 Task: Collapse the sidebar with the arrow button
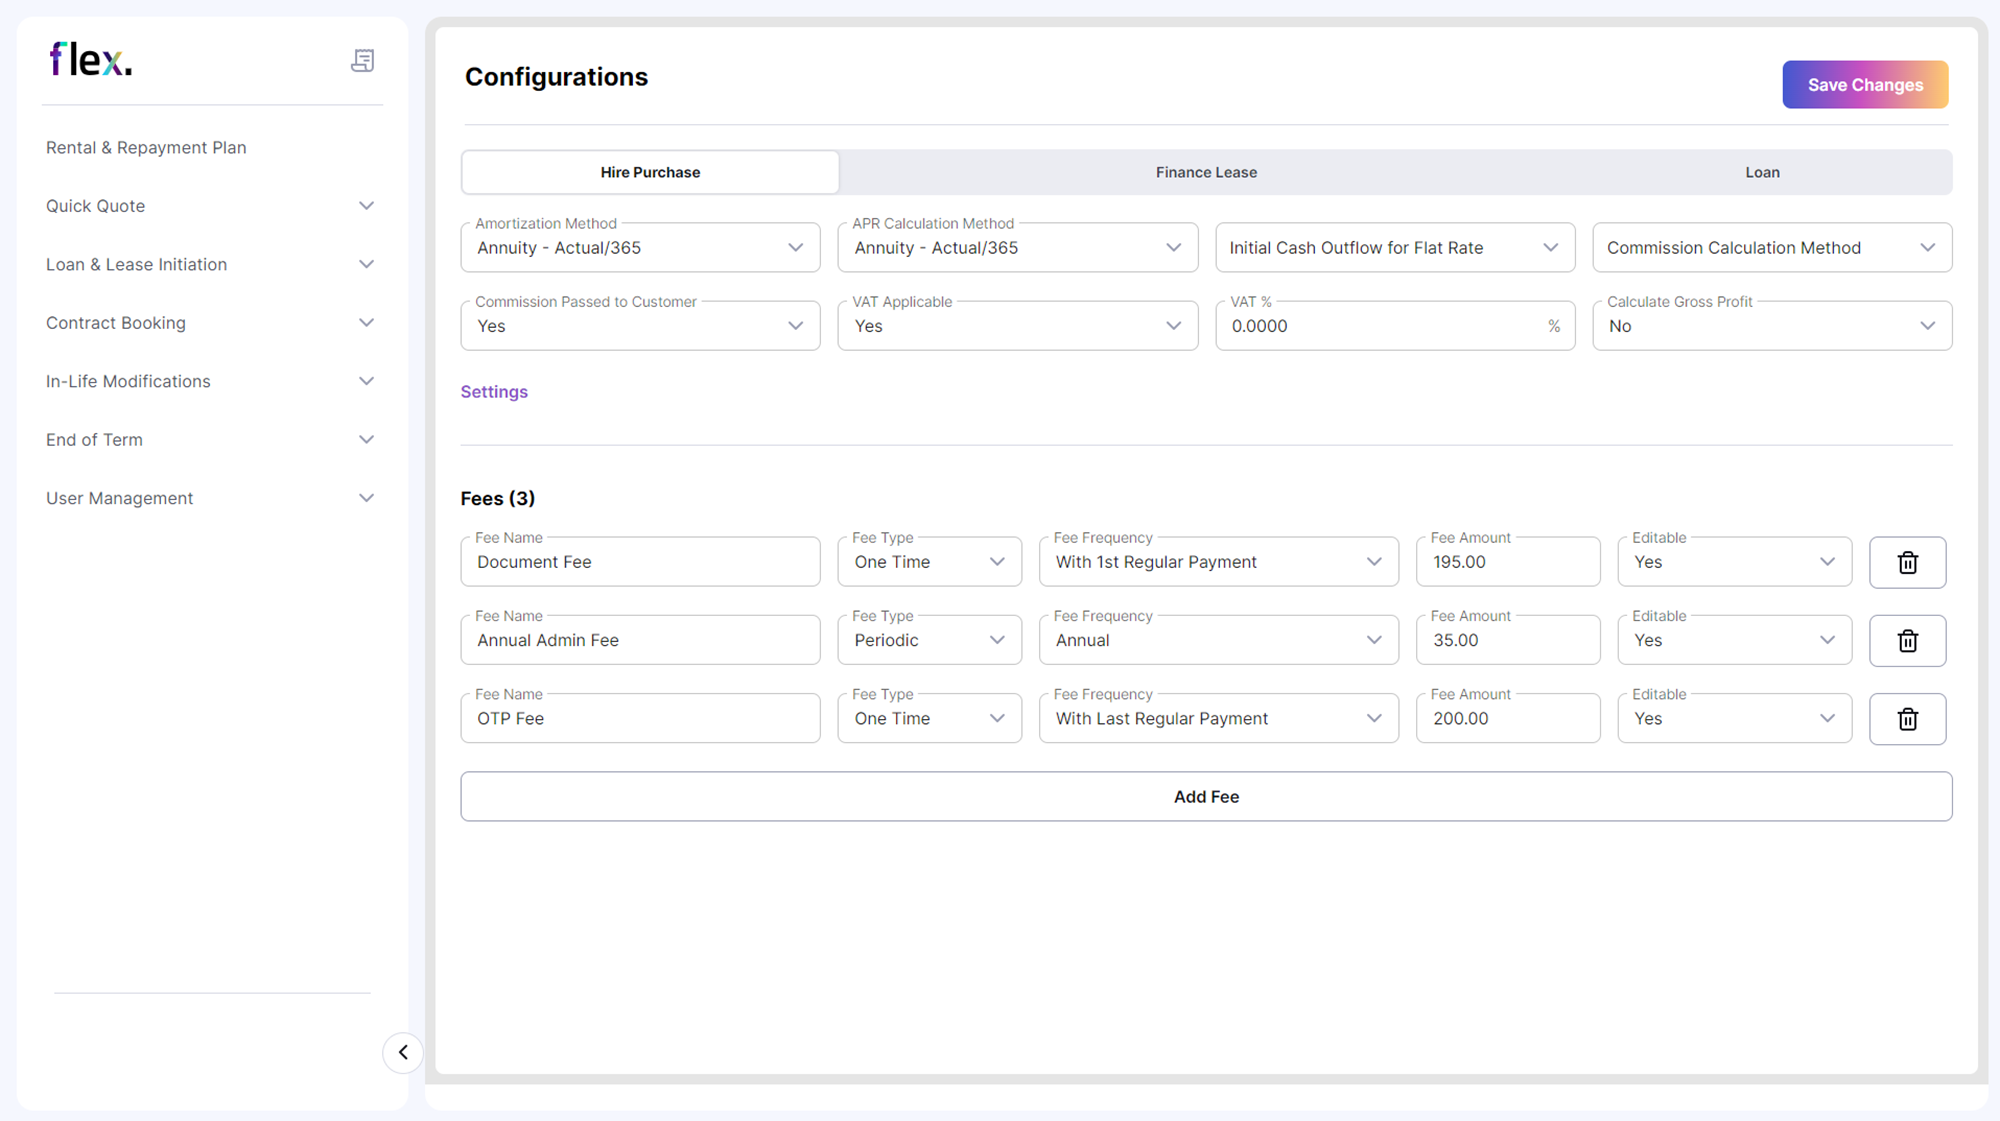pos(403,1053)
